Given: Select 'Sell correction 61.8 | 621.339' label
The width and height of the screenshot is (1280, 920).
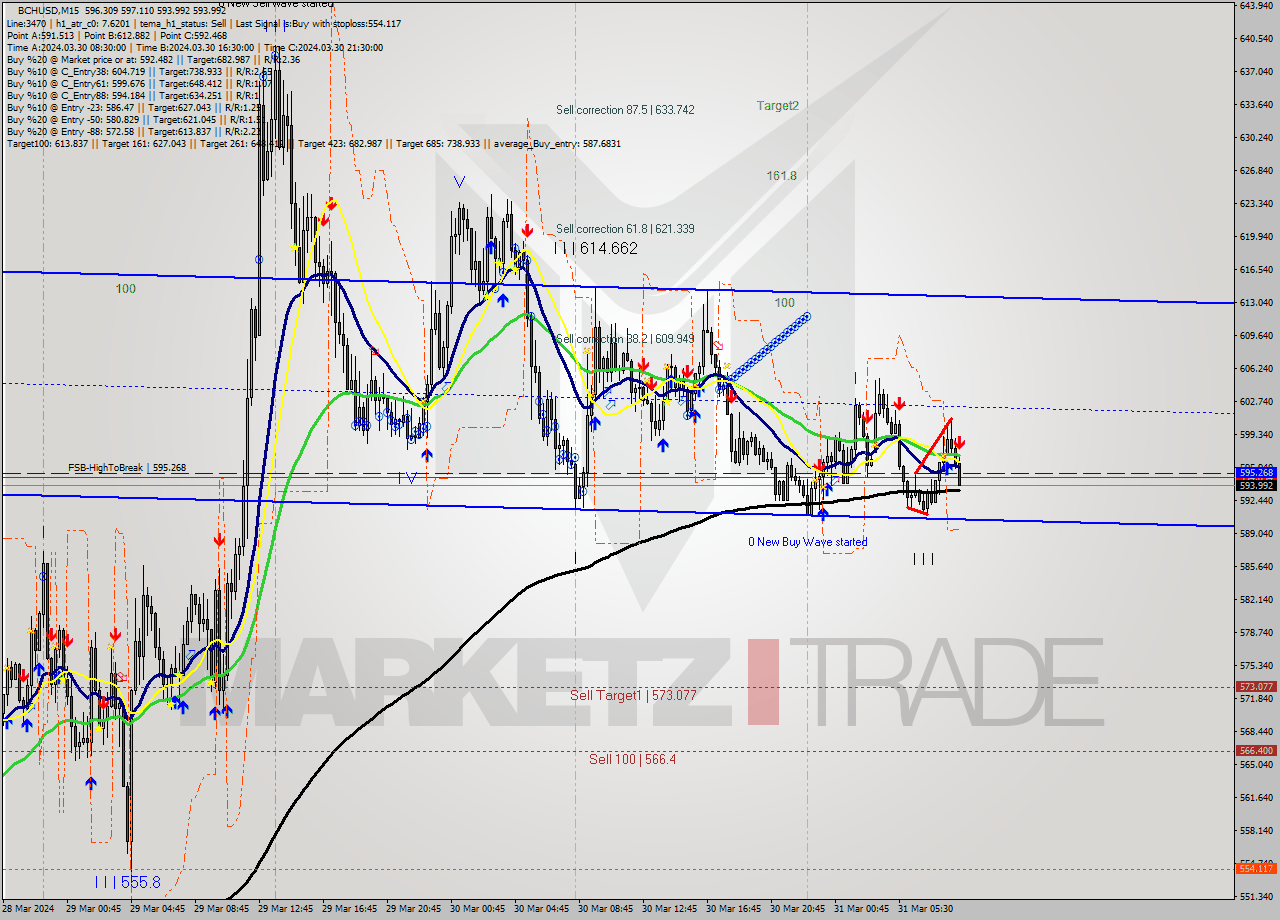Looking at the screenshot, I should [x=625, y=229].
